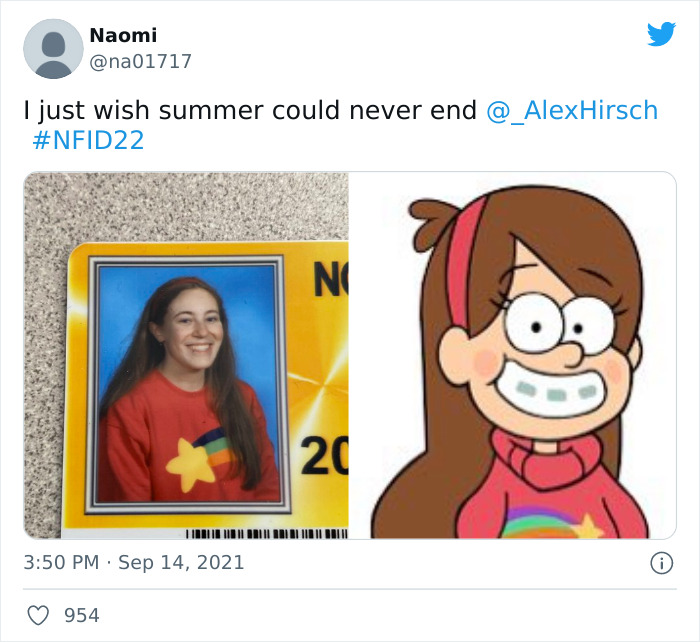
Task: Open Naomi's default profile avatar
Action: coord(53,49)
